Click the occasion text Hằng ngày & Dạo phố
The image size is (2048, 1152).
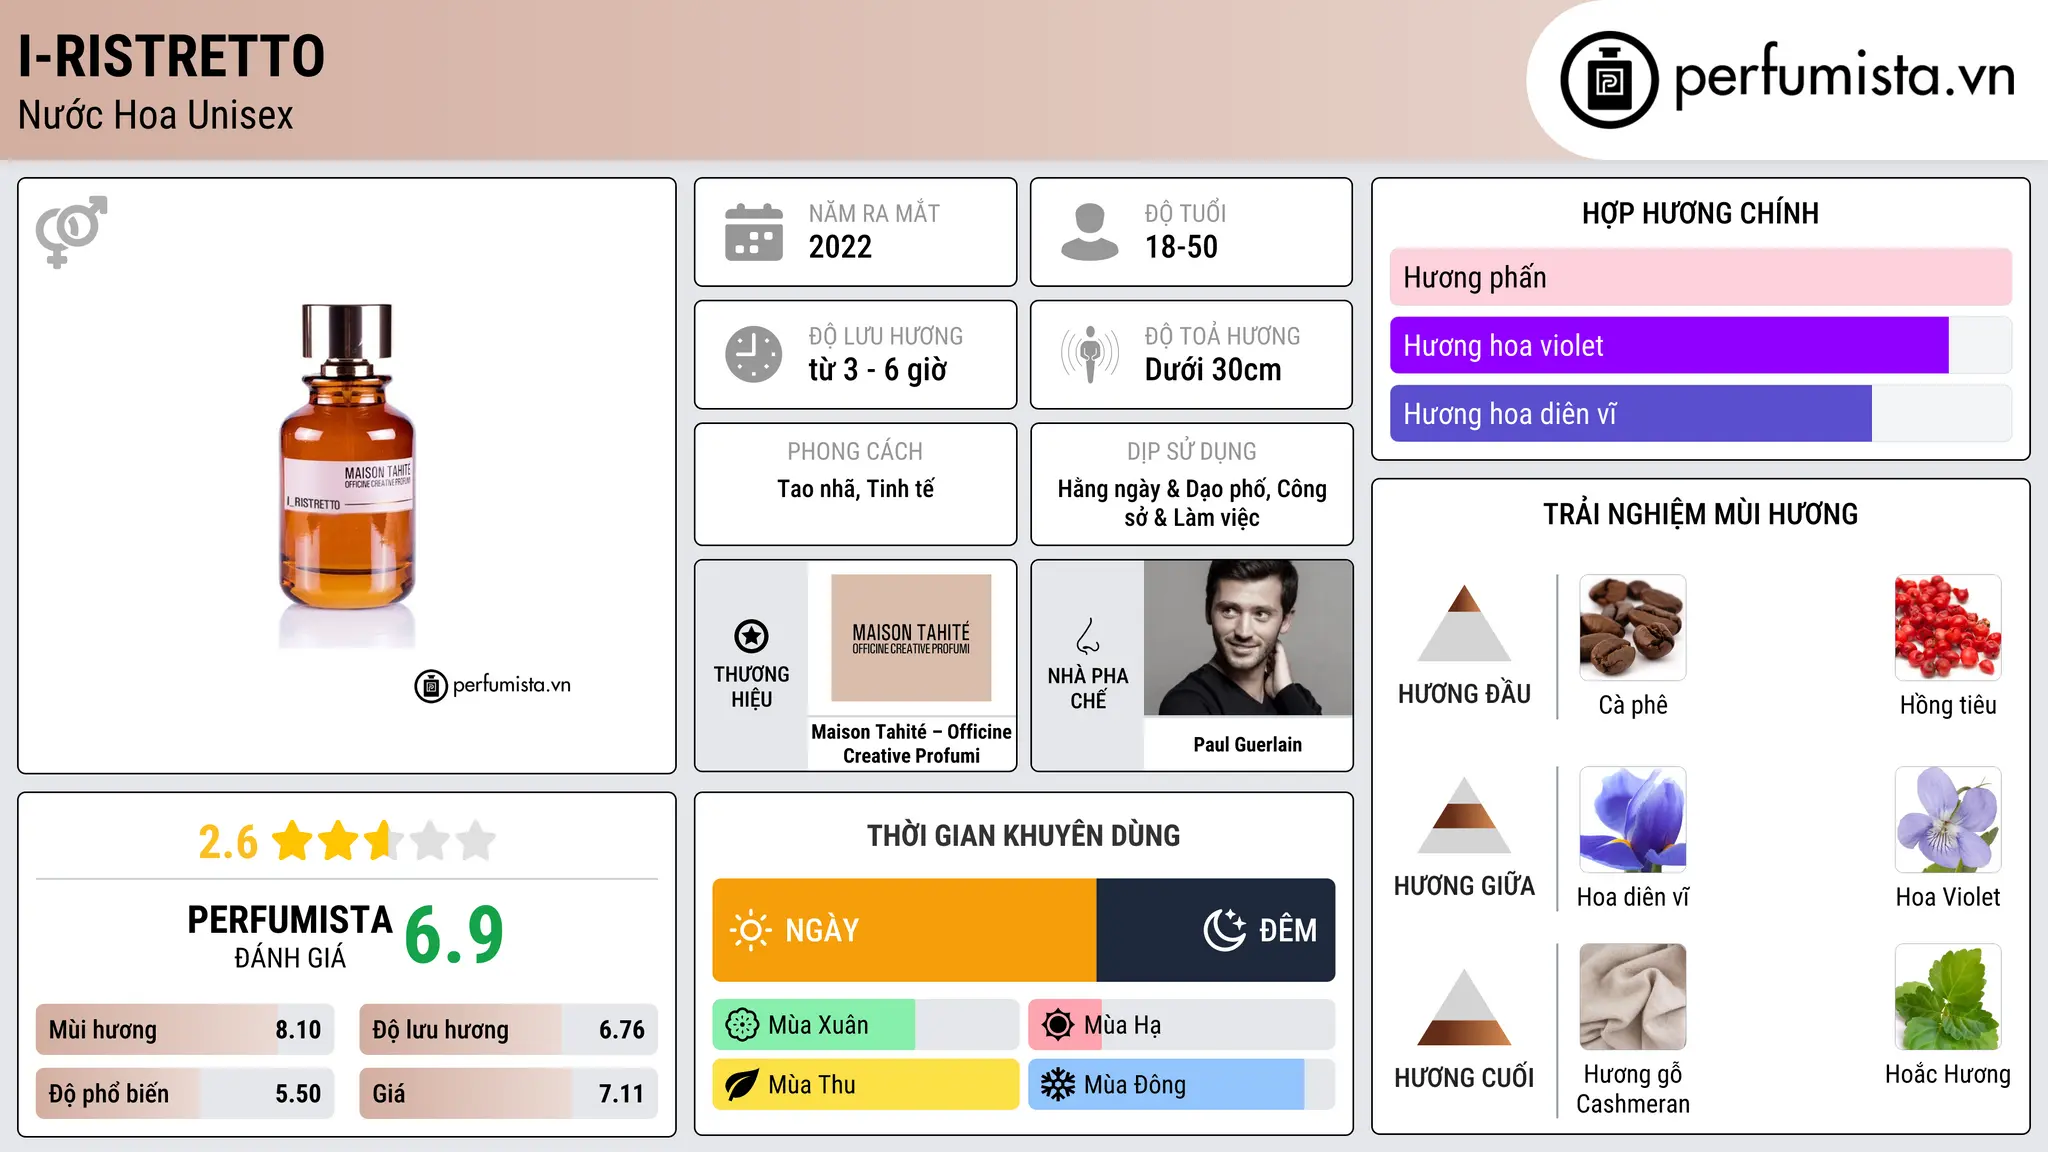tap(1164, 489)
